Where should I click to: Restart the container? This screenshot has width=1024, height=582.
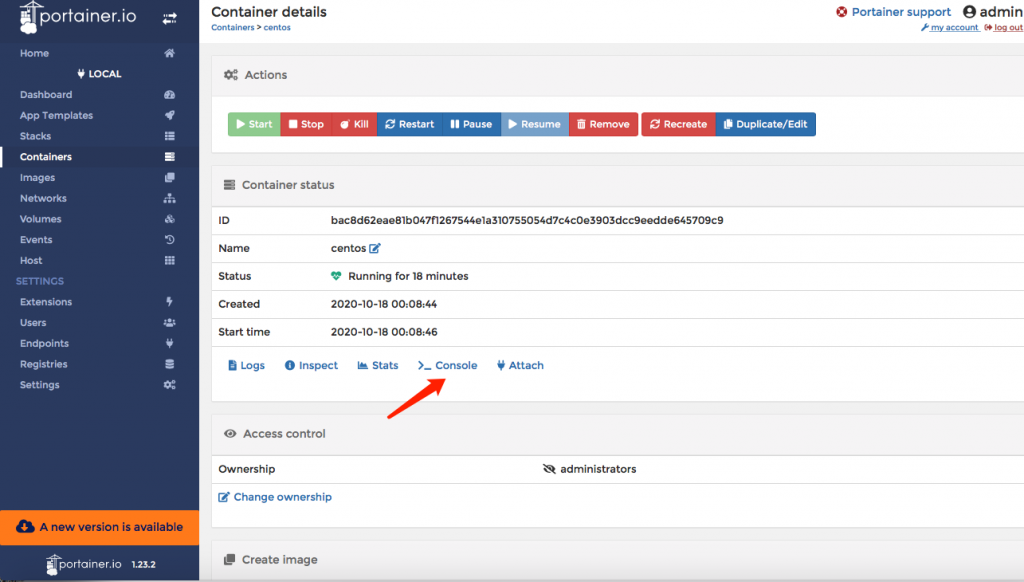409,124
